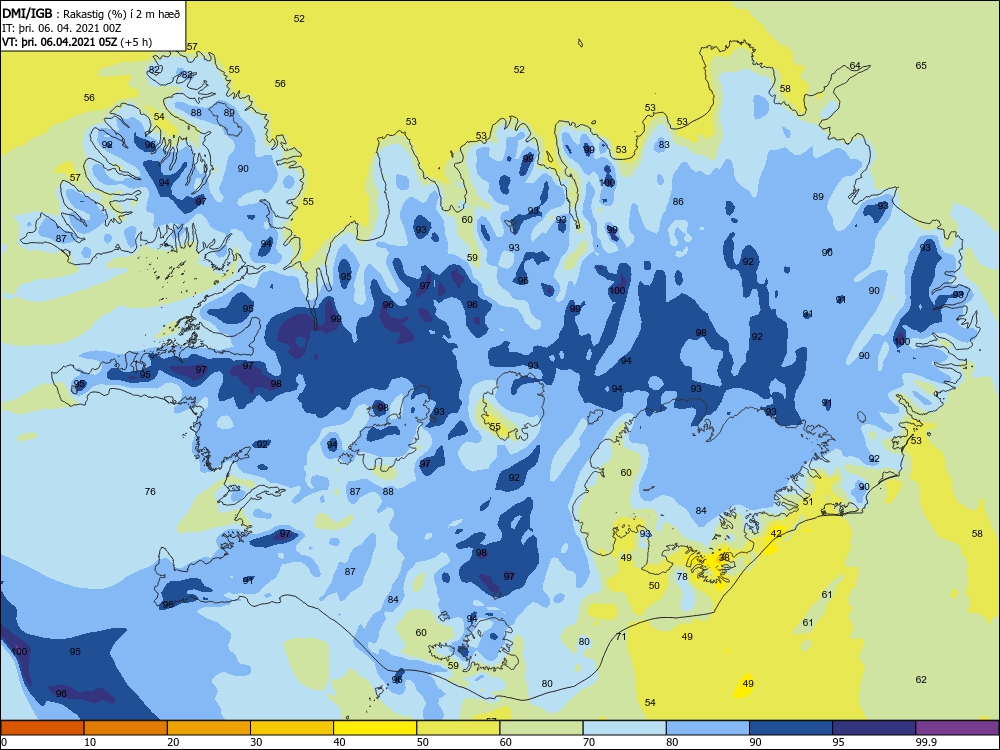Select the humidity value '71' near the south coast
Image resolution: width=1000 pixels, height=750 pixels.
point(621,636)
